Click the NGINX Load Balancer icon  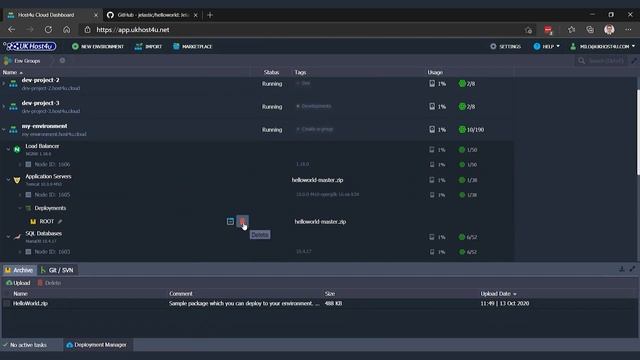click(x=17, y=149)
